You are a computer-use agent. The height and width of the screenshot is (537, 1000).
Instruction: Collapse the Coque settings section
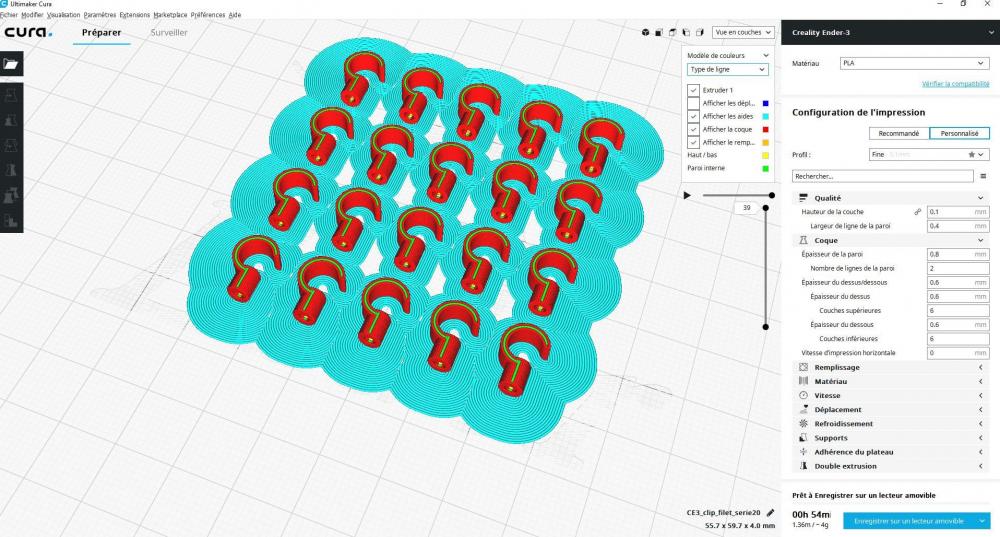(980, 240)
